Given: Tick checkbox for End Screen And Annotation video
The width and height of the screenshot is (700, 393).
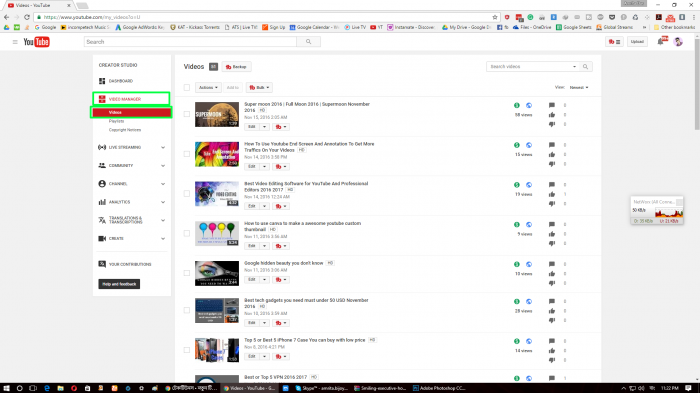Looking at the screenshot, I should (187, 154).
